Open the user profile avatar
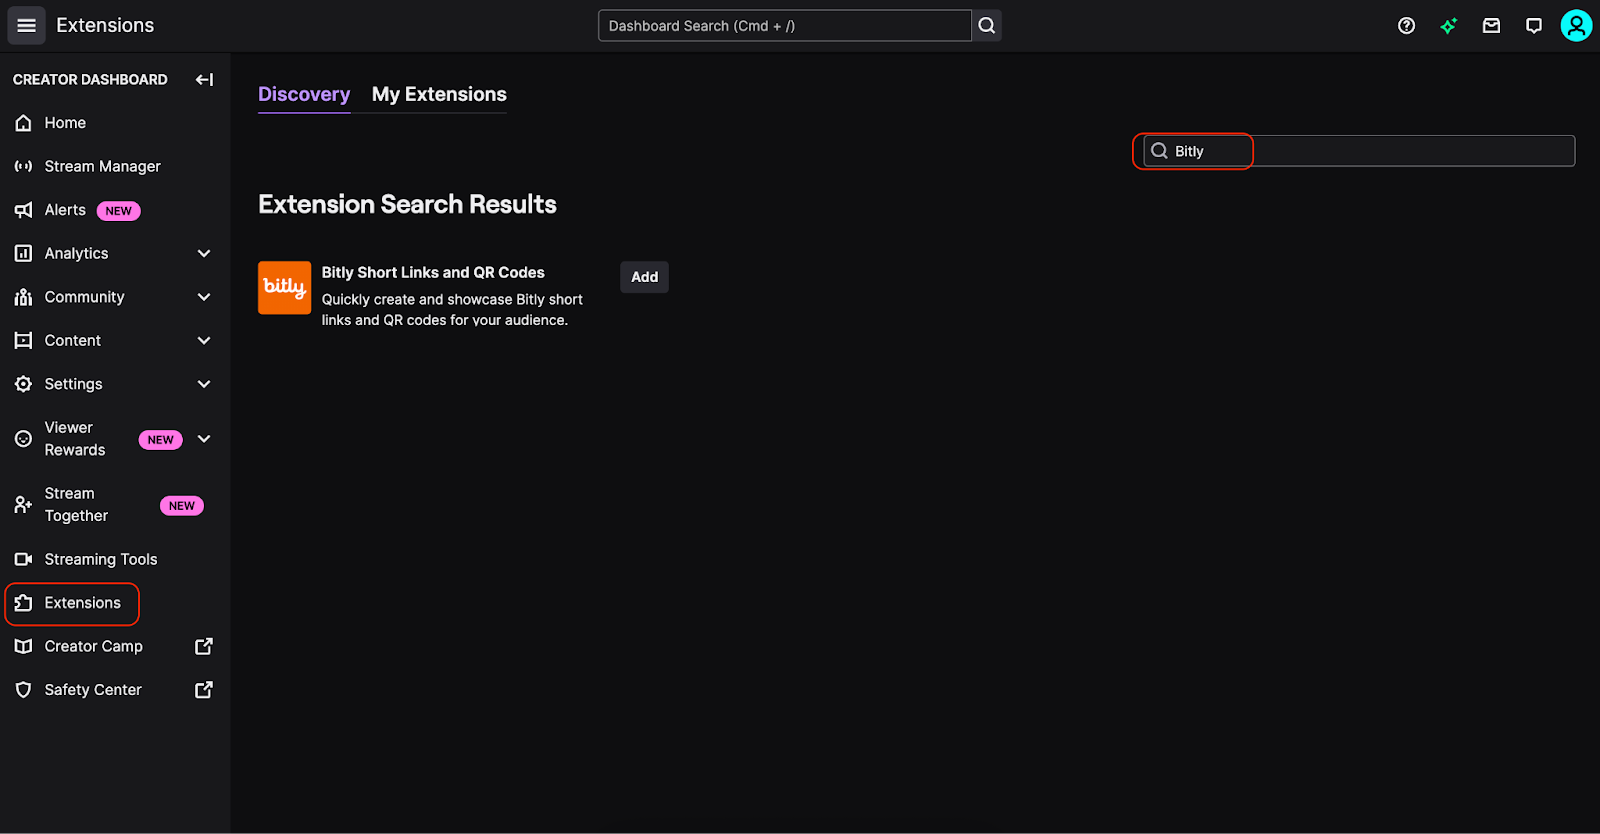 (x=1576, y=25)
